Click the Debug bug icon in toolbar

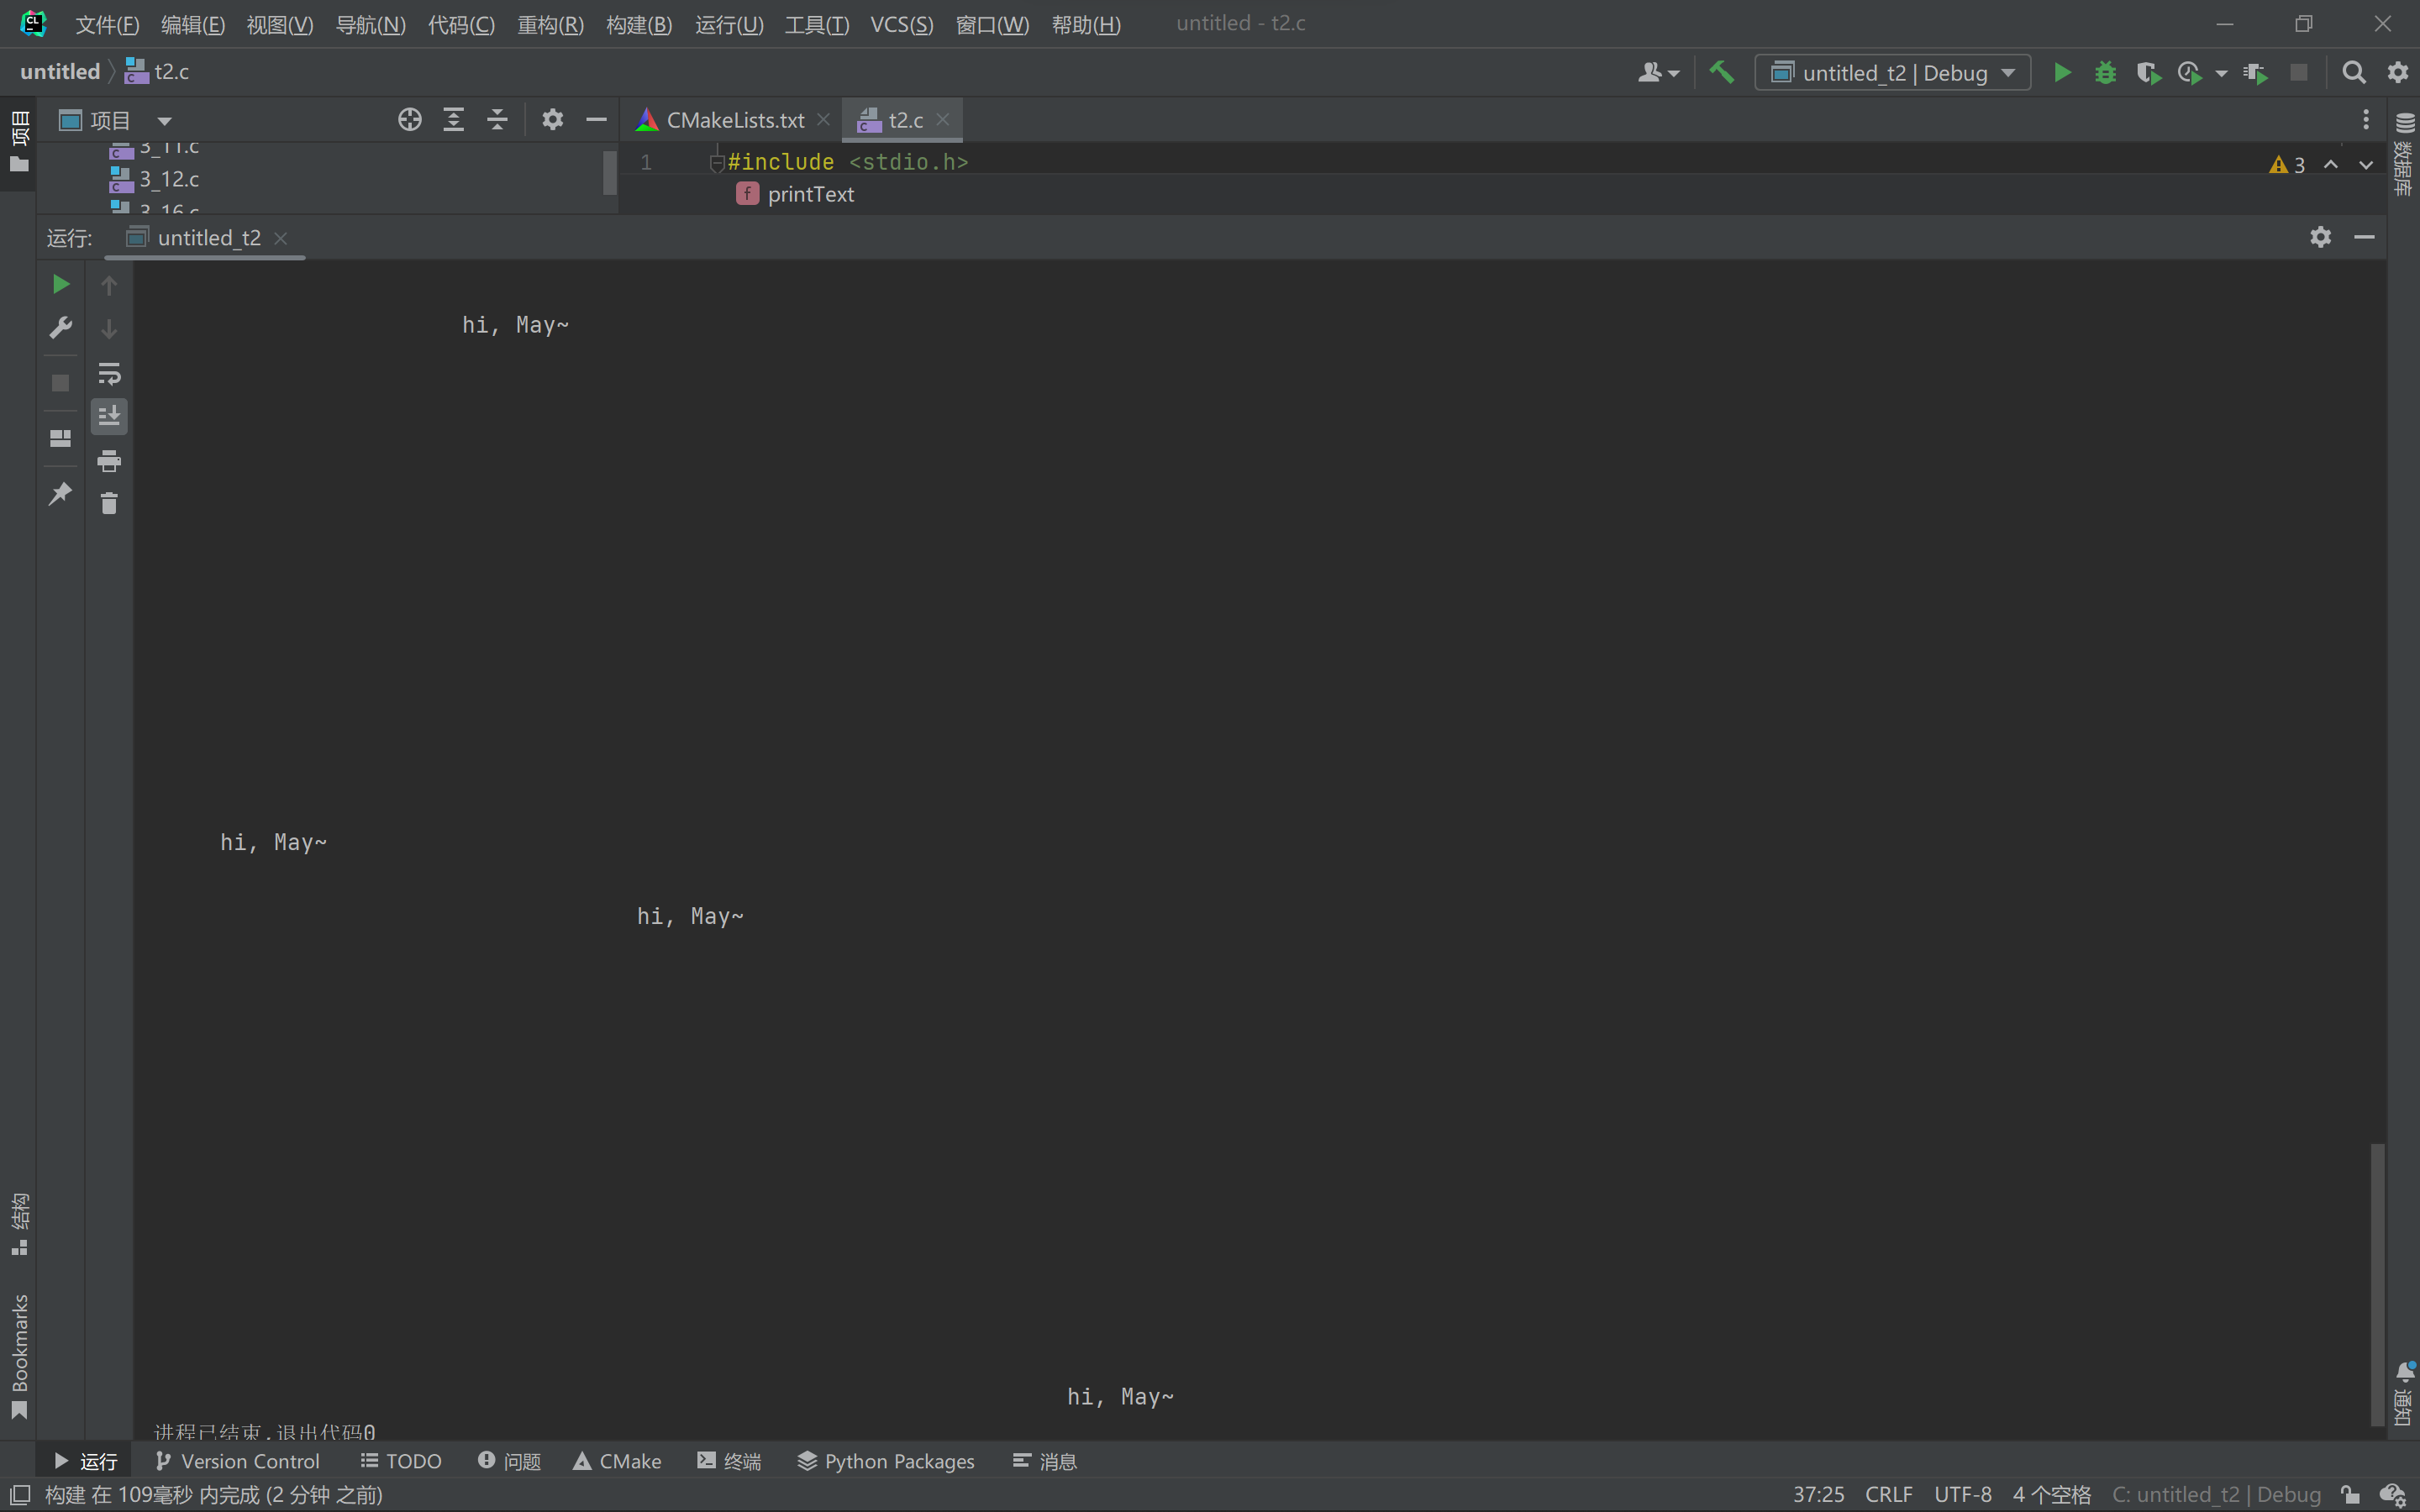(2105, 72)
